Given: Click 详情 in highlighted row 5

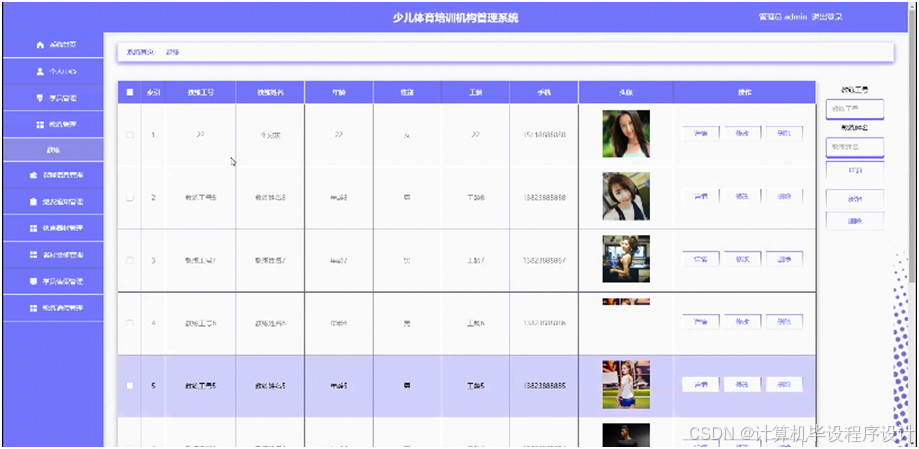Looking at the screenshot, I should pos(700,385).
